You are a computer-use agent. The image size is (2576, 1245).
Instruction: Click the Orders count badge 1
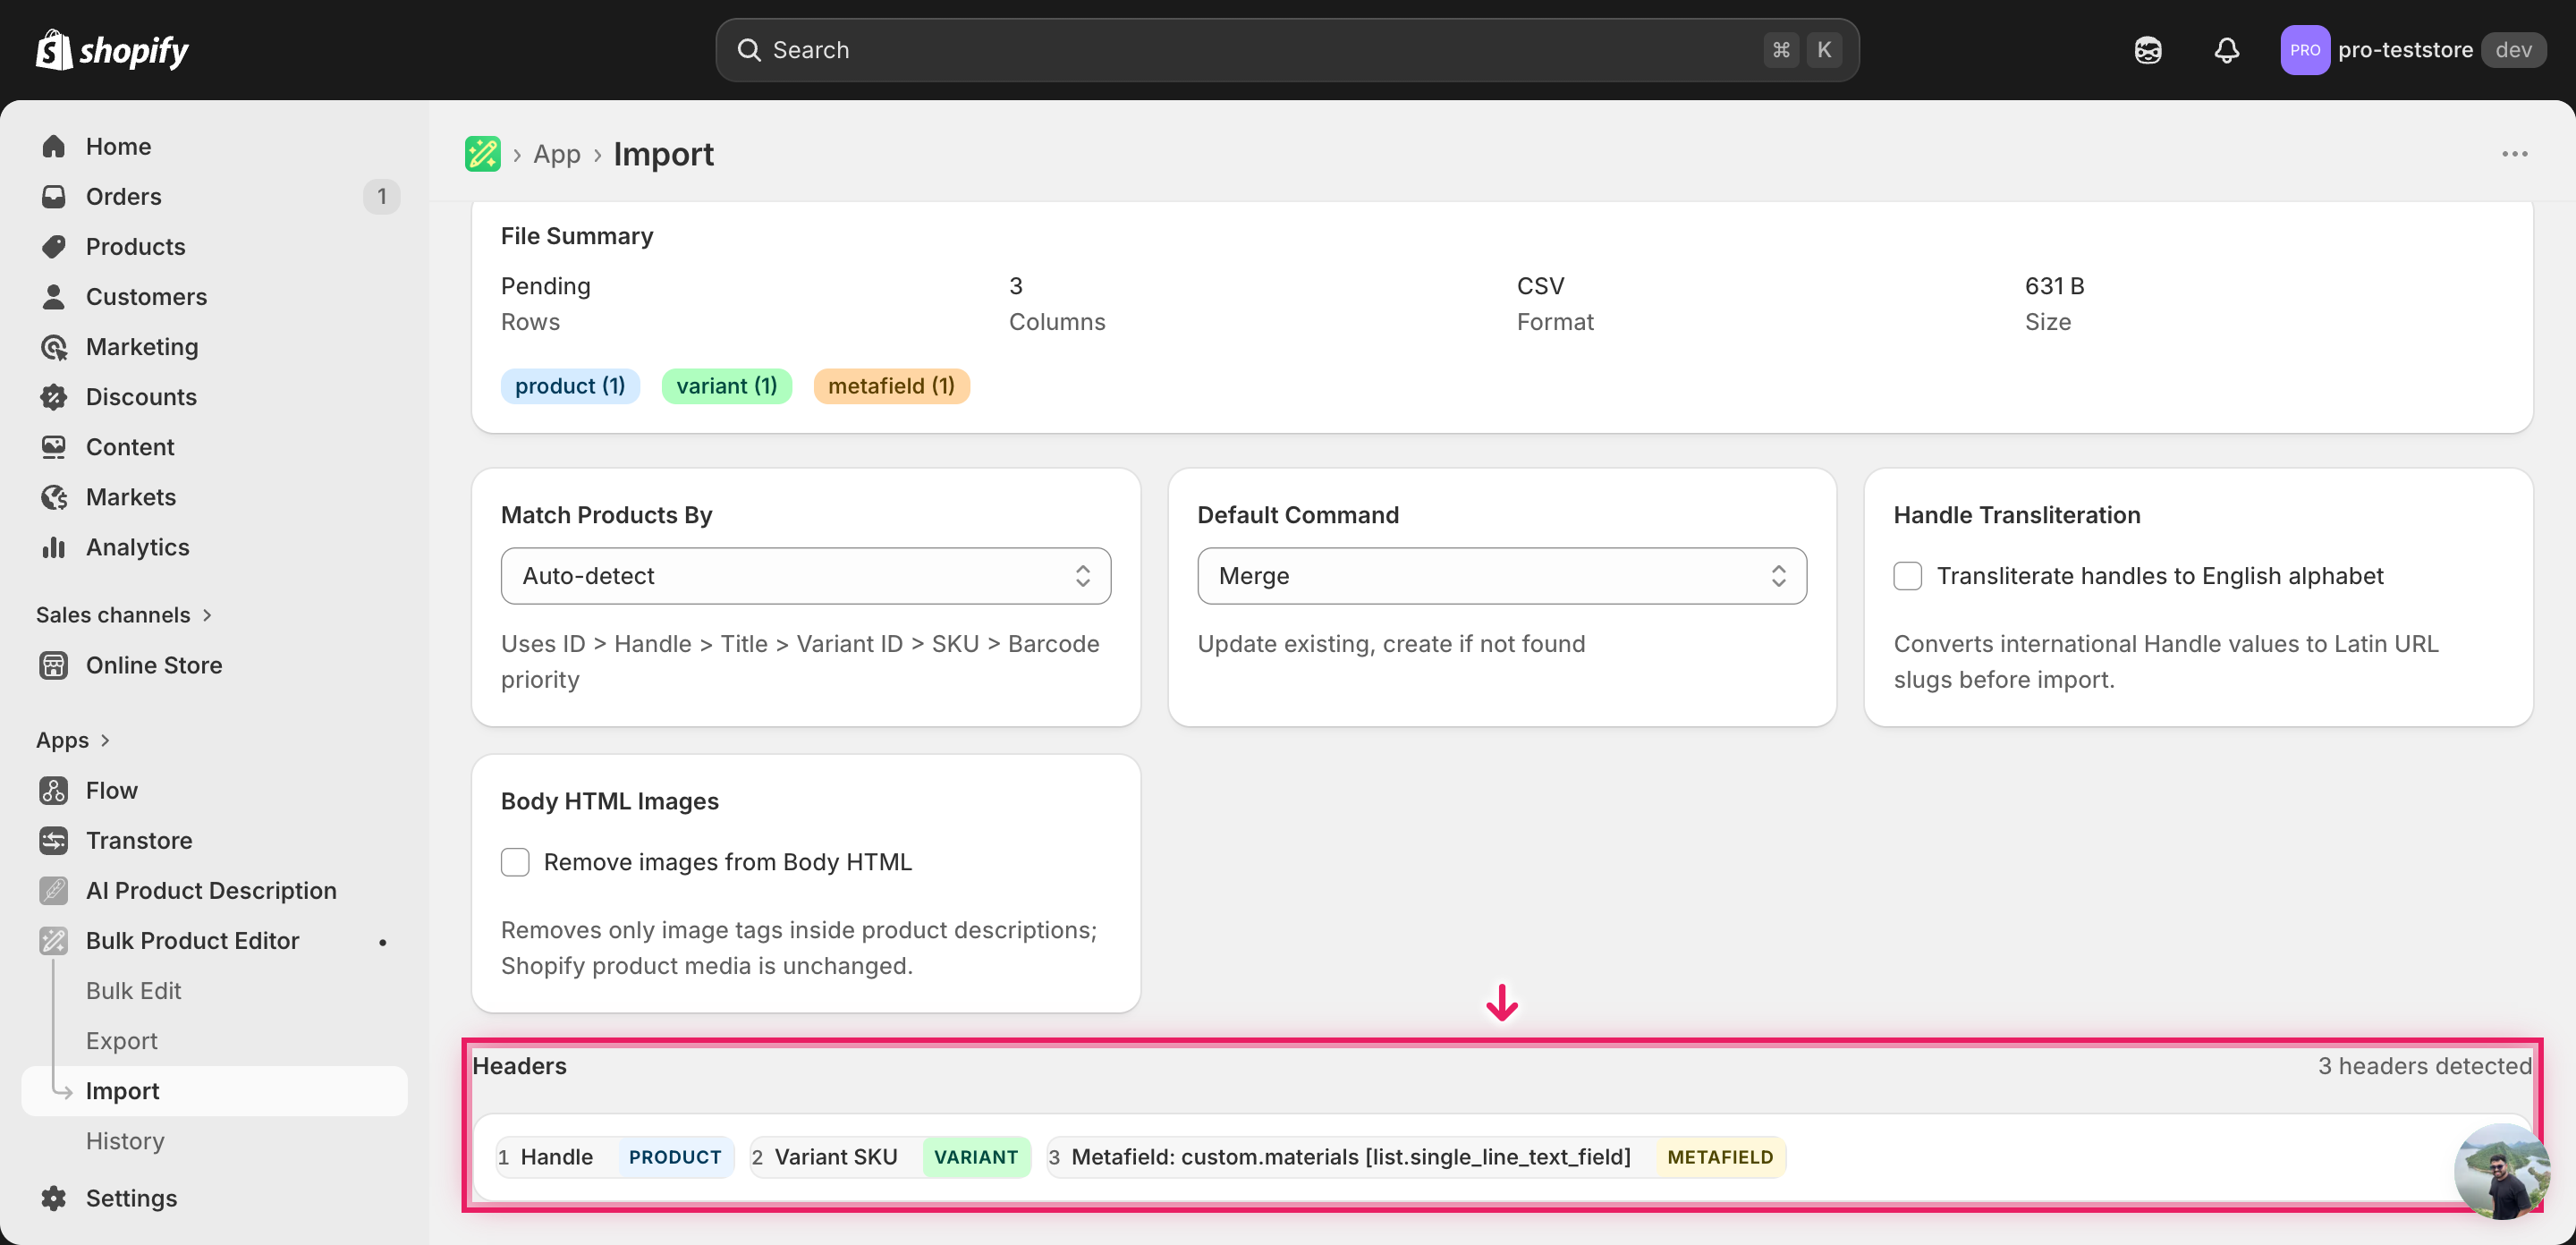click(x=381, y=196)
